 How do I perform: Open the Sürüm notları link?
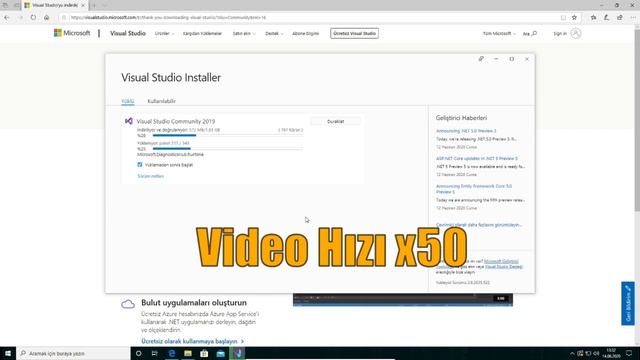(x=151, y=176)
